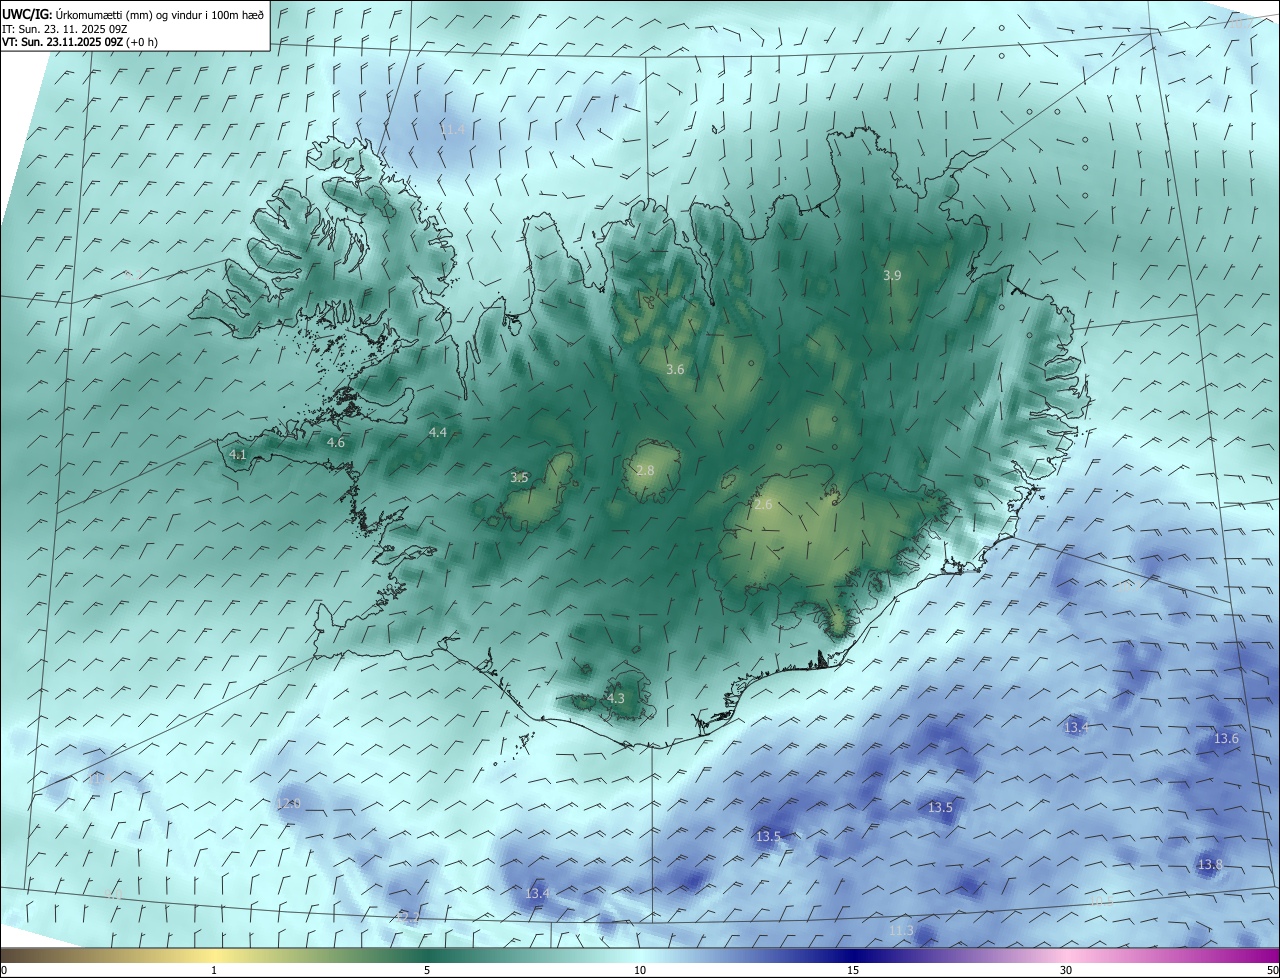Click the 3.6 value label on the map
This screenshot has height=978, width=1280.
tap(675, 369)
